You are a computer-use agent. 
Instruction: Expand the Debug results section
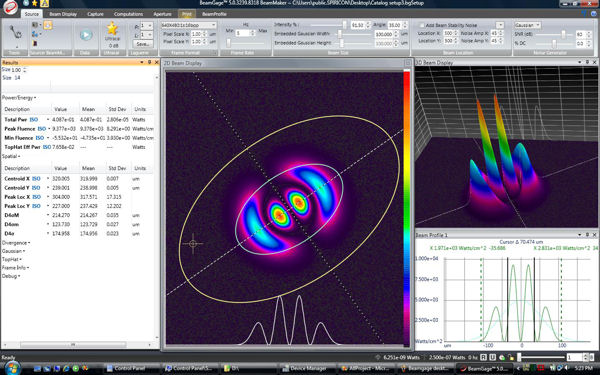click(x=11, y=276)
